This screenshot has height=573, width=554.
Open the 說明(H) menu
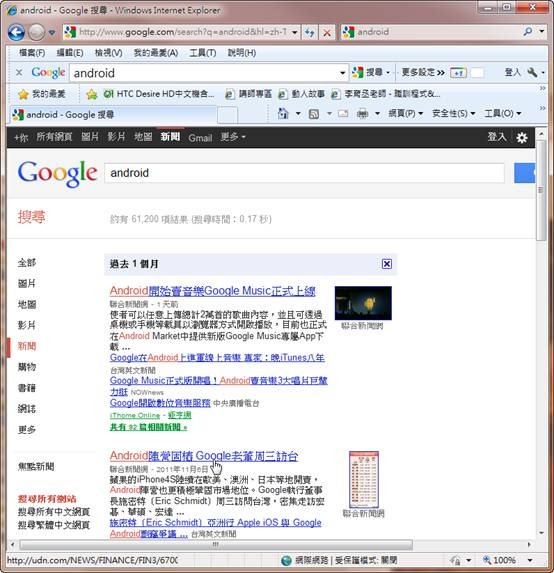click(x=242, y=53)
